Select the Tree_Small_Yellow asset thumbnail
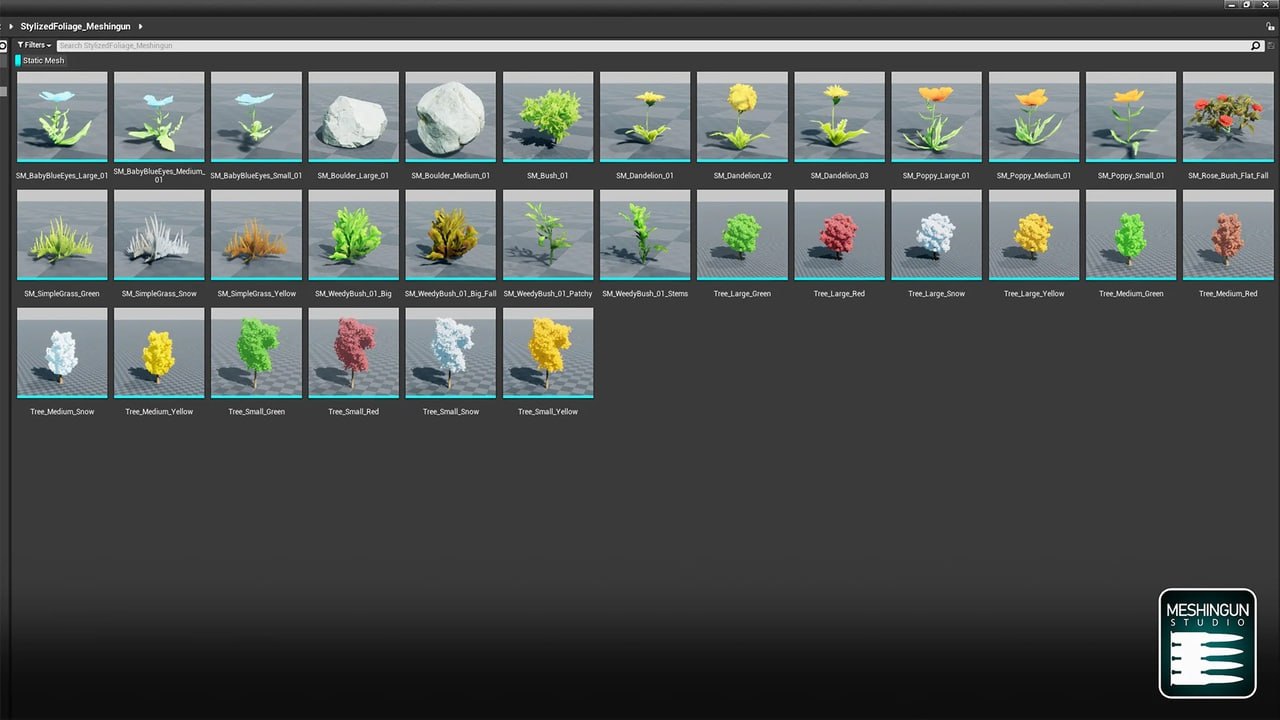 click(x=548, y=353)
